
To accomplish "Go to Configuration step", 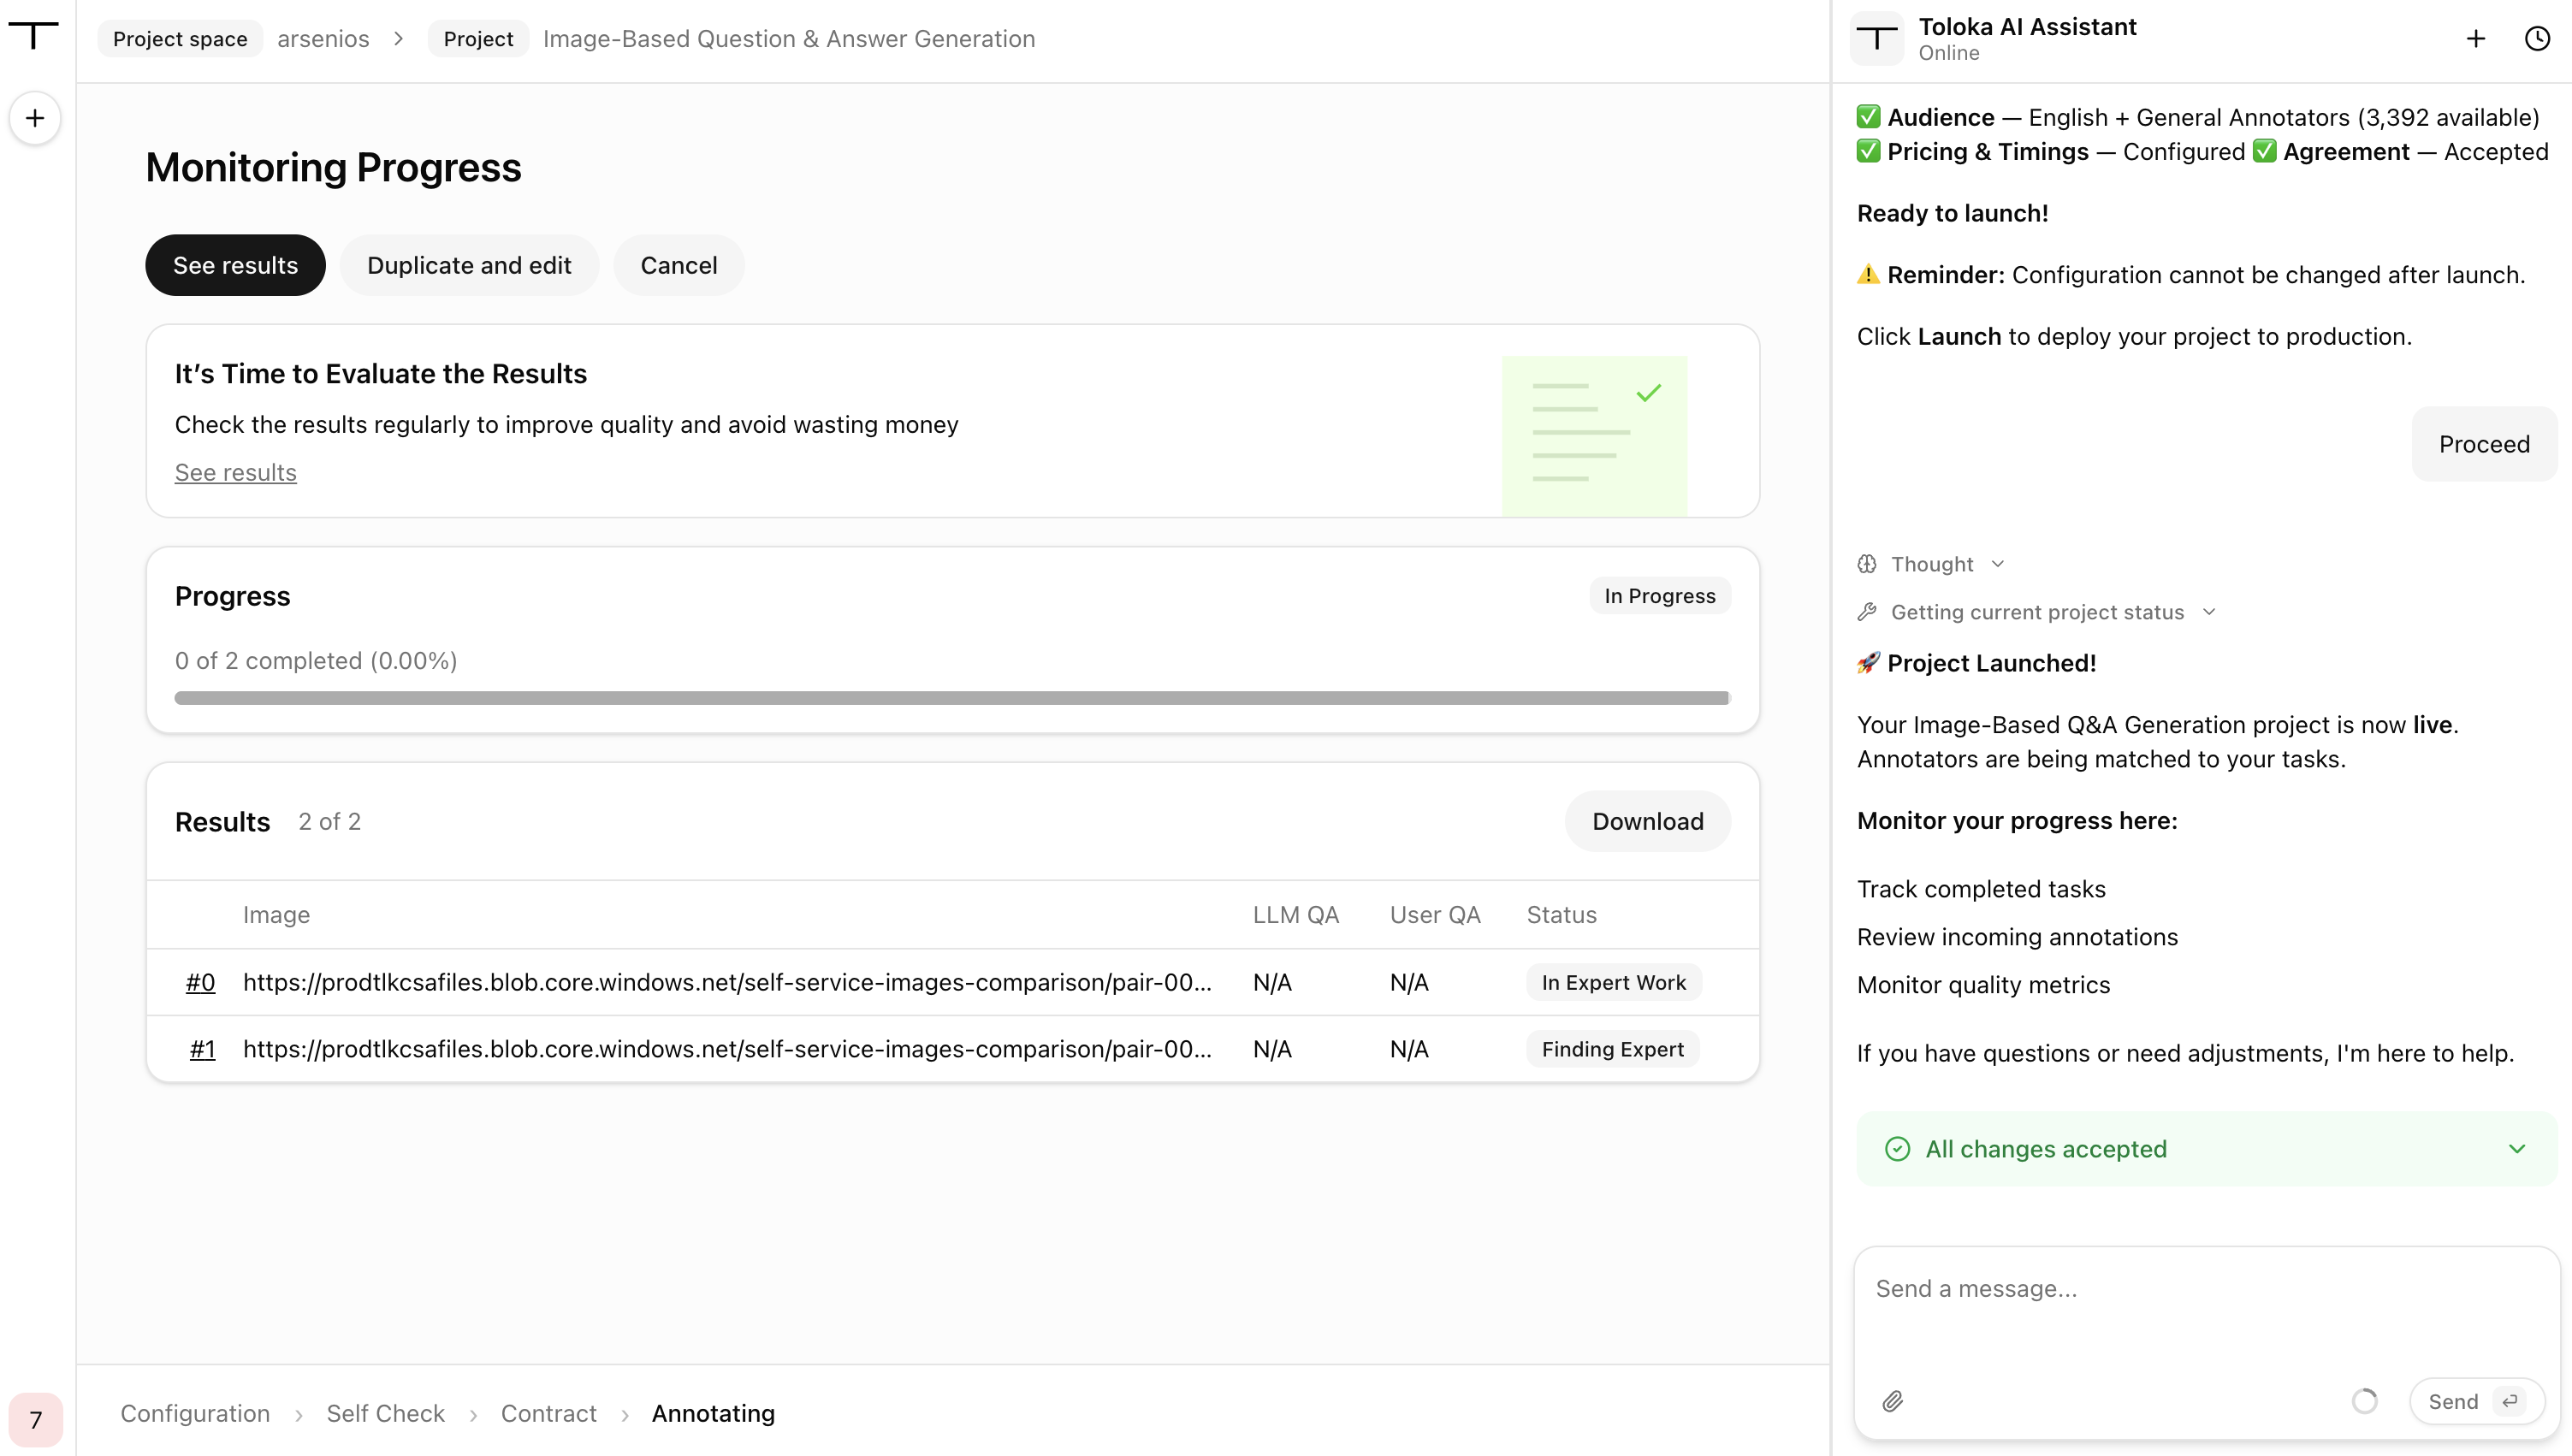I will (x=195, y=1413).
